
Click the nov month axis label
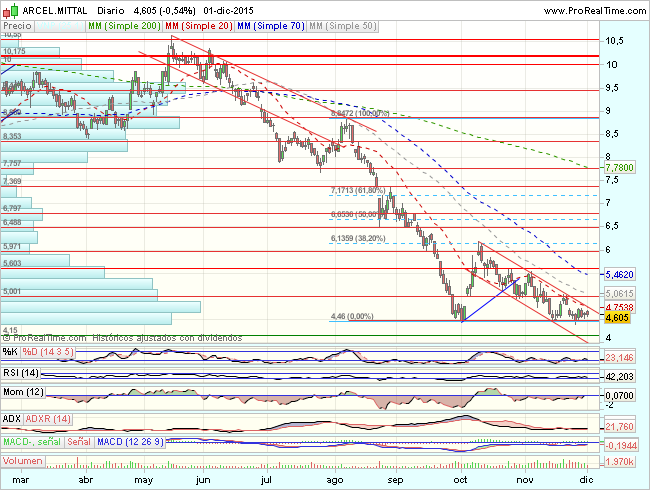525,480
